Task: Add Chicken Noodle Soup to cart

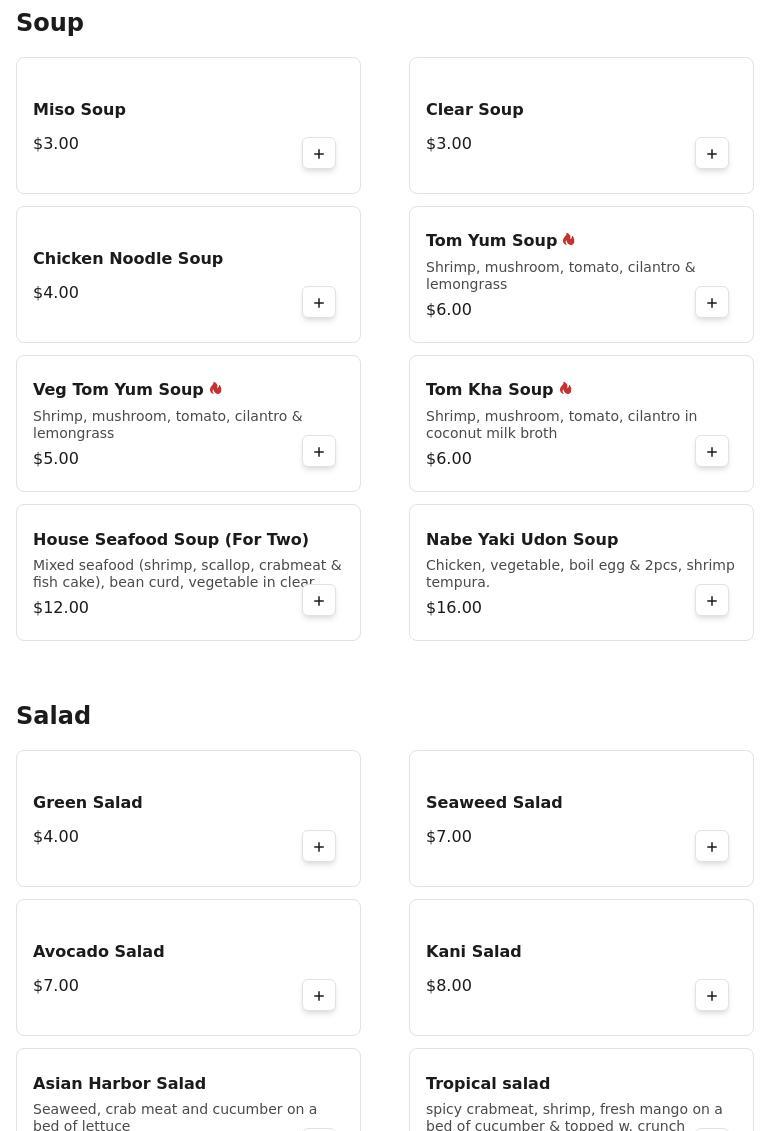Action: (x=319, y=303)
